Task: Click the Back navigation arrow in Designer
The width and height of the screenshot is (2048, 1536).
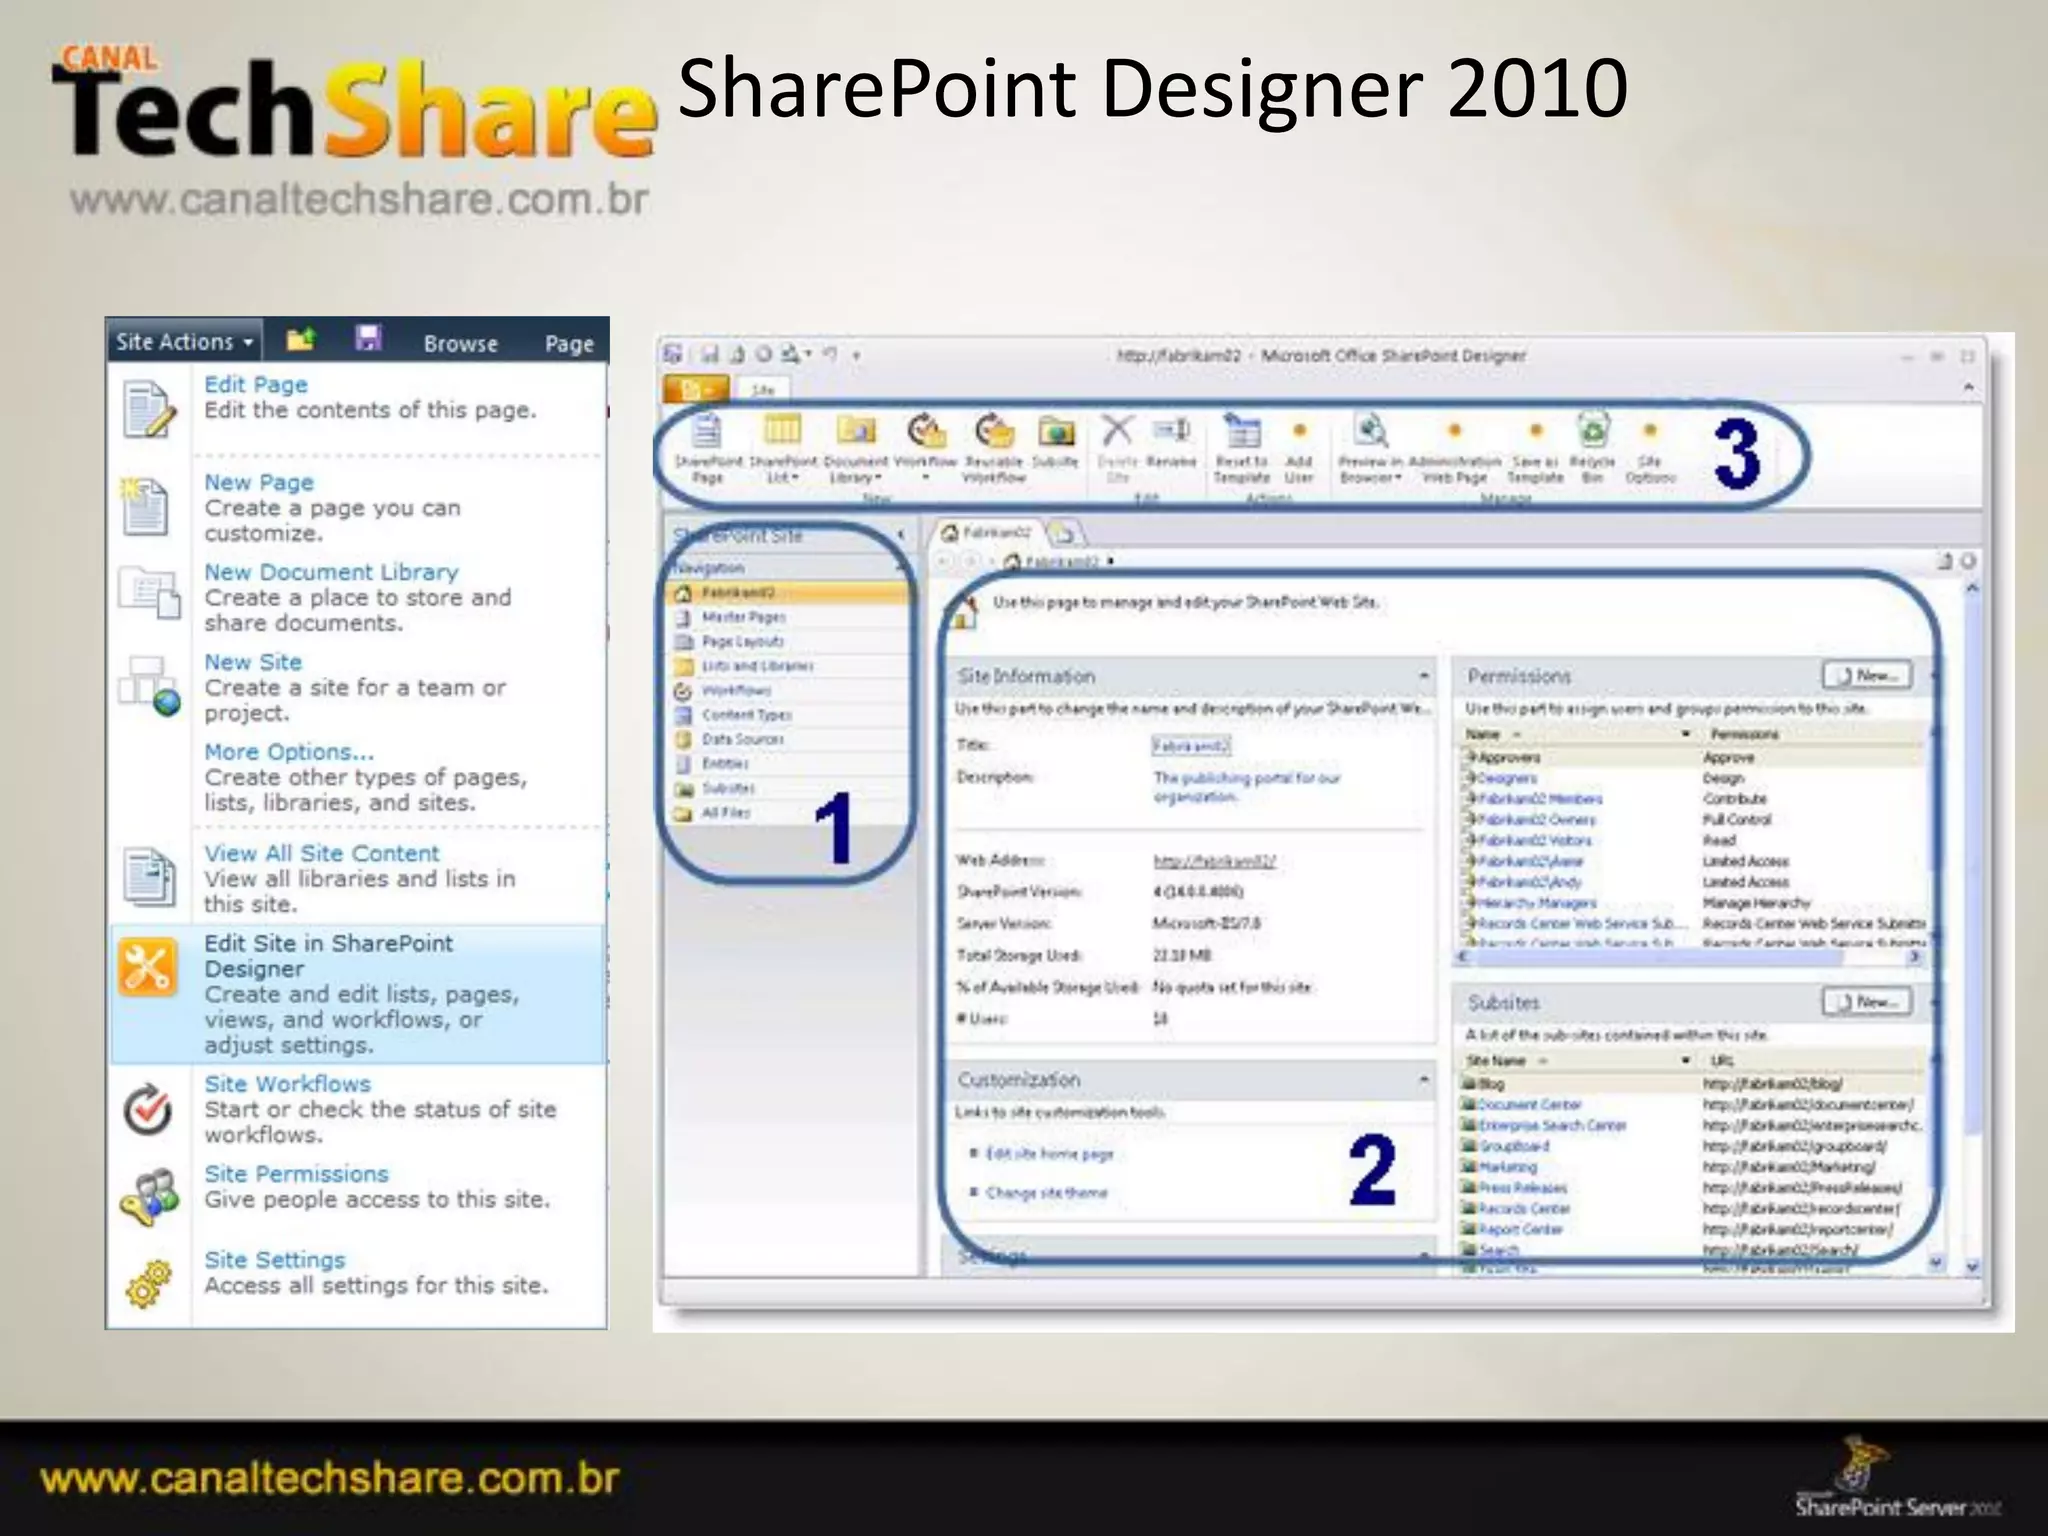Action: click(943, 561)
